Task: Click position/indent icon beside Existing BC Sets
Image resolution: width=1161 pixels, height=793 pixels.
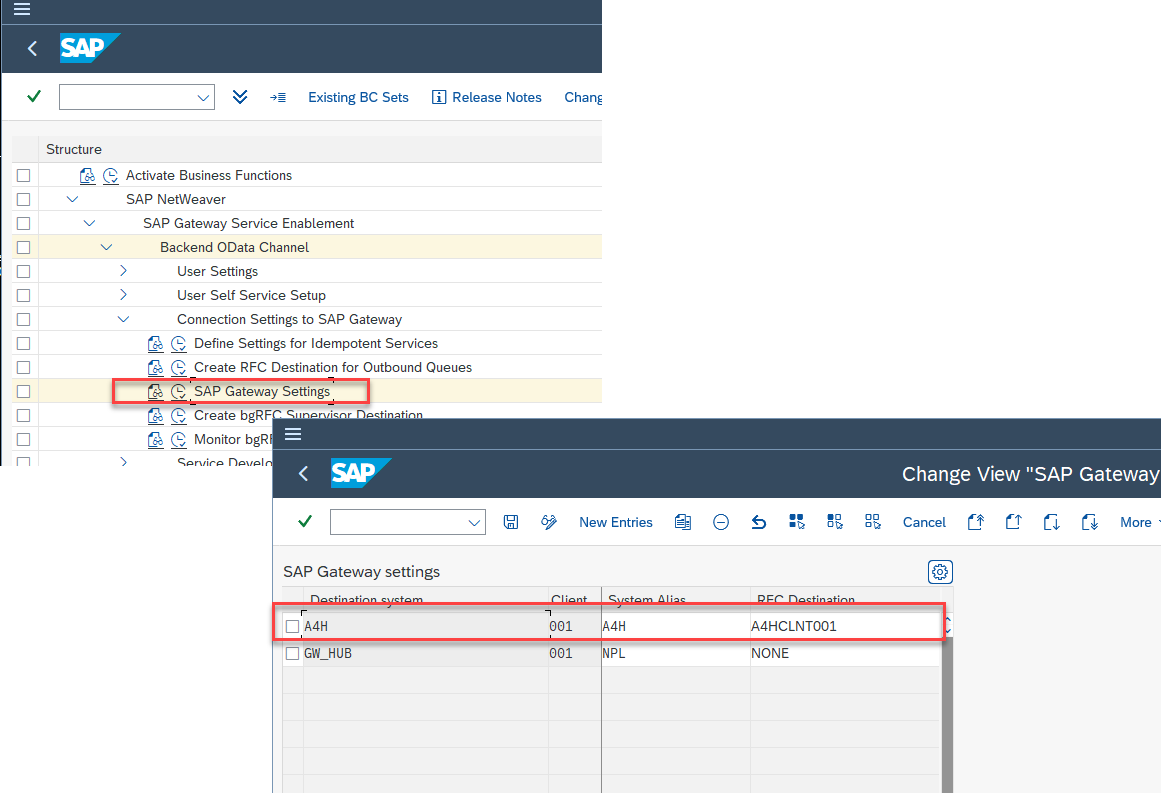Action: [278, 97]
